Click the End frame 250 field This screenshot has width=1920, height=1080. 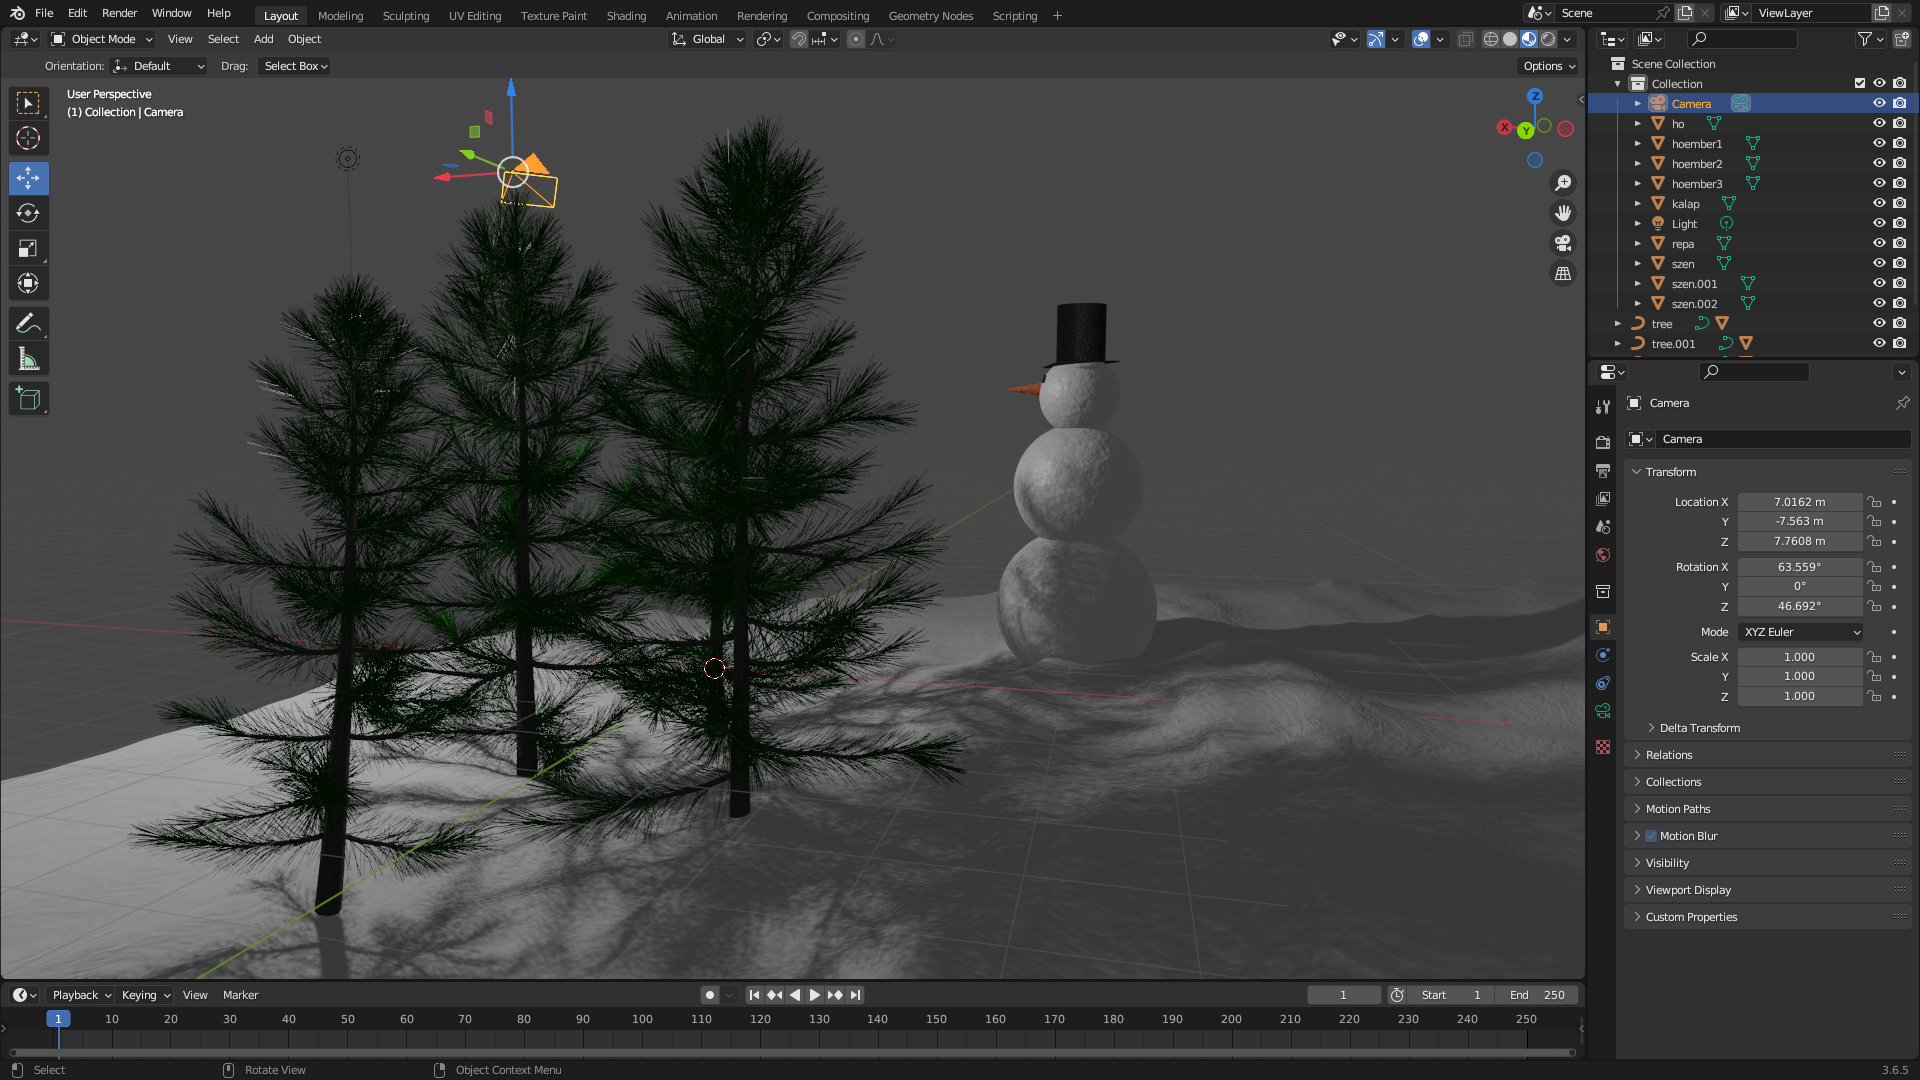pos(1537,995)
